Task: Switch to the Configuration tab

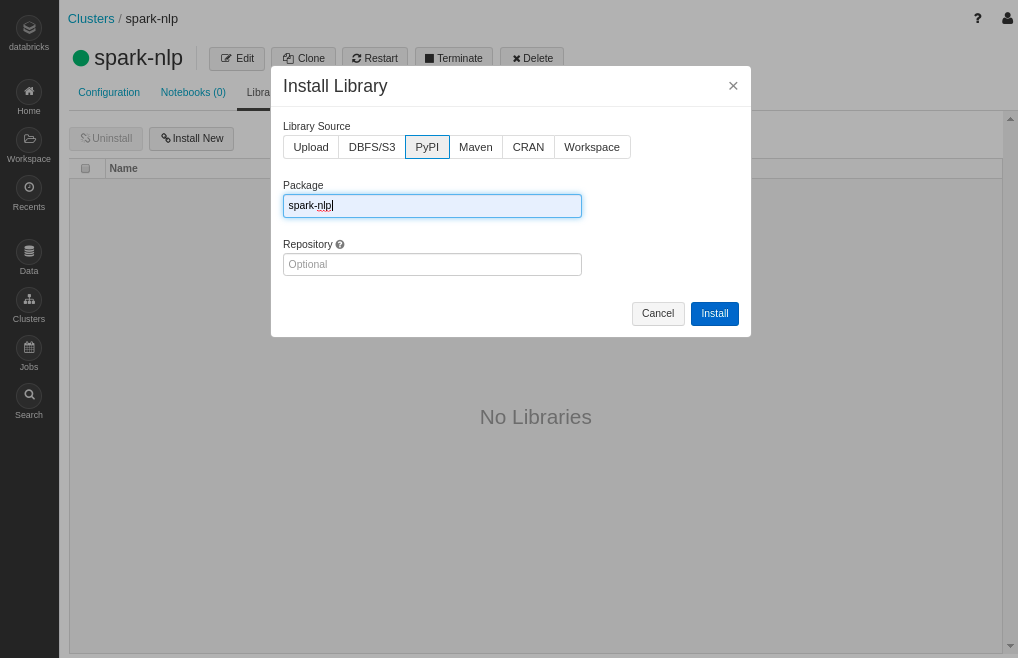Action: coord(109,92)
